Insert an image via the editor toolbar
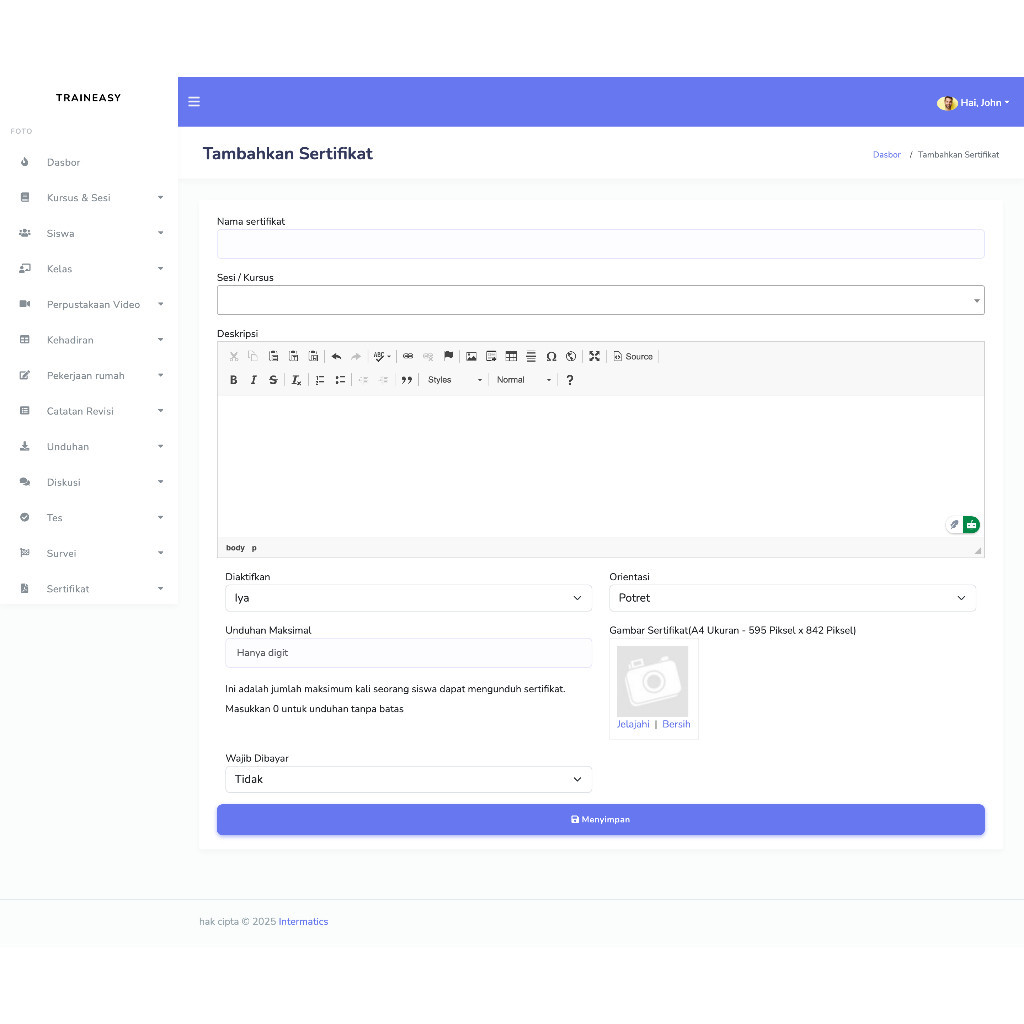The width and height of the screenshot is (1024, 1024). coord(471,356)
